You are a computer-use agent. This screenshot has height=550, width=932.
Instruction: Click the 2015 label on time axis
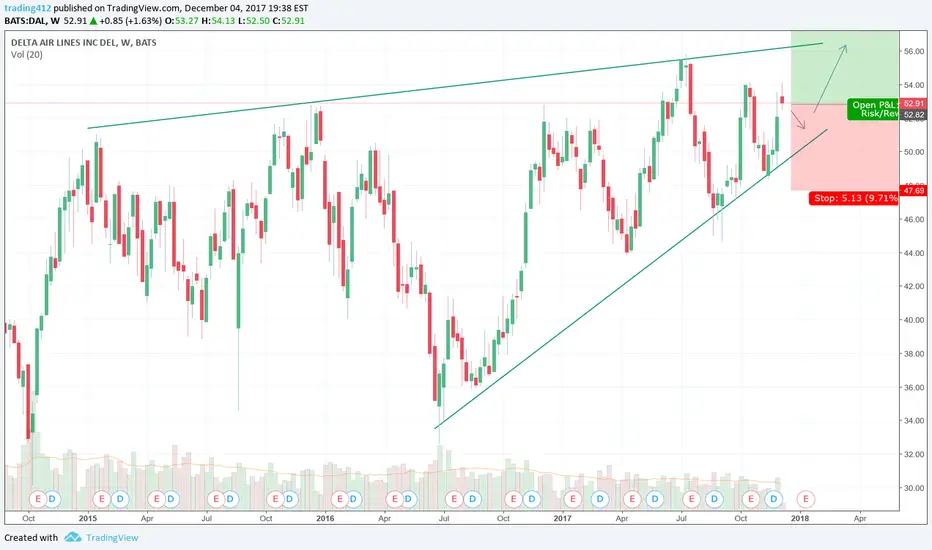[x=88, y=518]
